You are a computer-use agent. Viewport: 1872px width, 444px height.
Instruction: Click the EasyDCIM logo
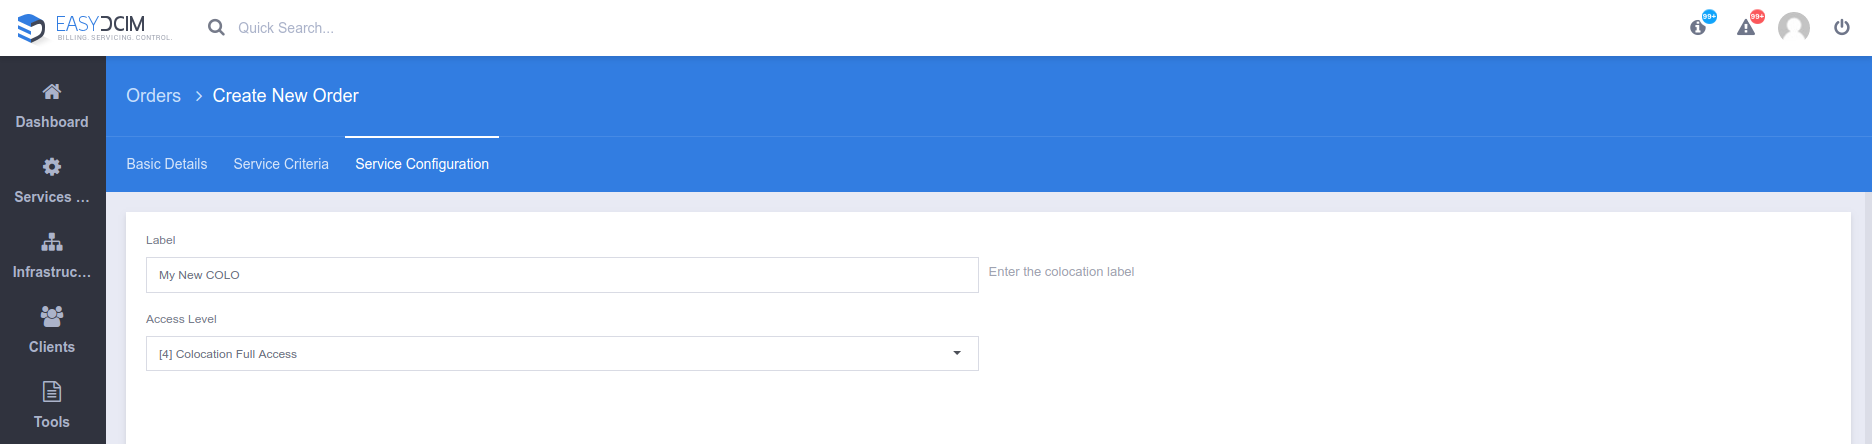coord(95,28)
